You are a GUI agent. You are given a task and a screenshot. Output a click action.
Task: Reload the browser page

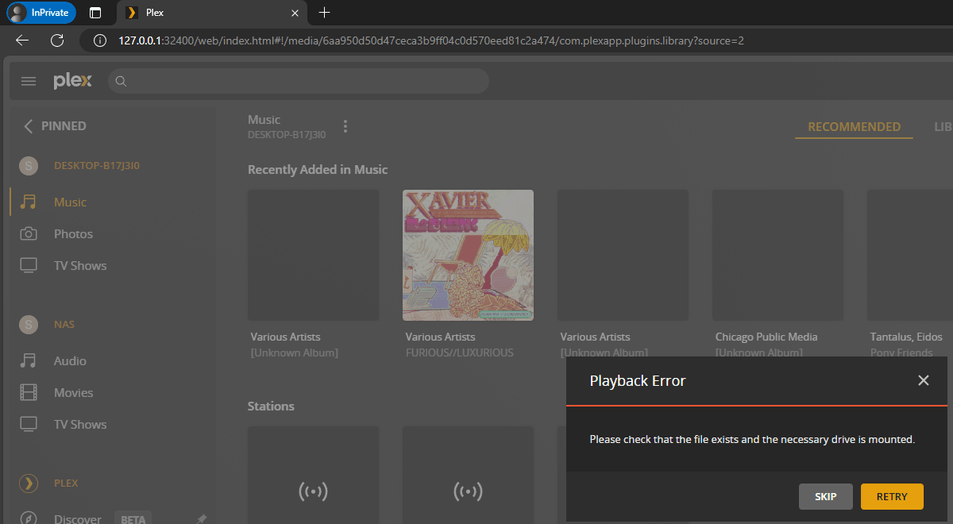pos(57,41)
